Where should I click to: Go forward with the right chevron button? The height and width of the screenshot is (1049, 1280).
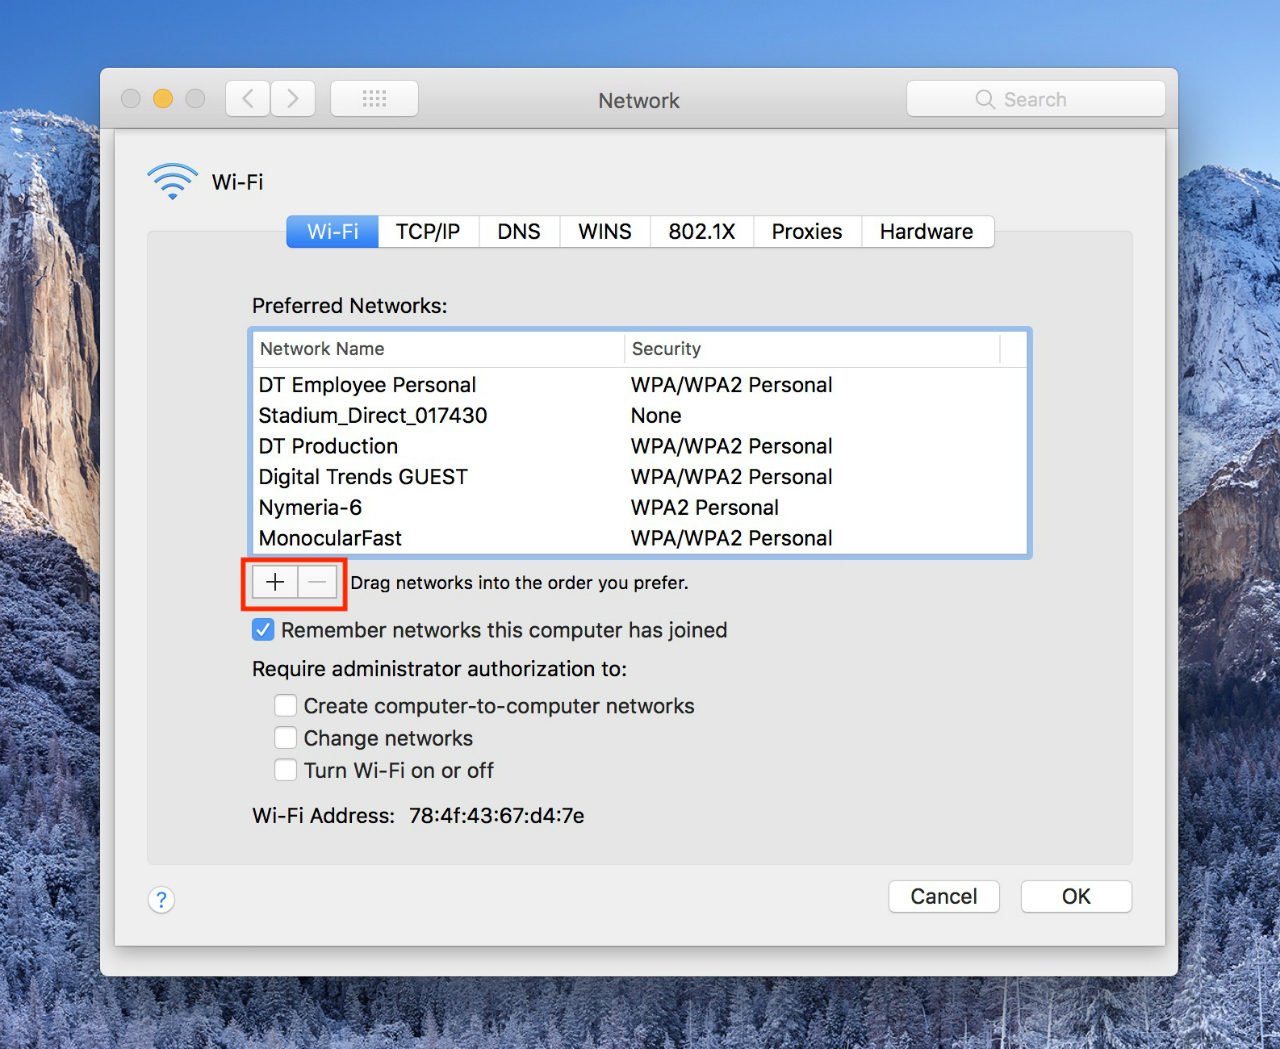[293, 98]
